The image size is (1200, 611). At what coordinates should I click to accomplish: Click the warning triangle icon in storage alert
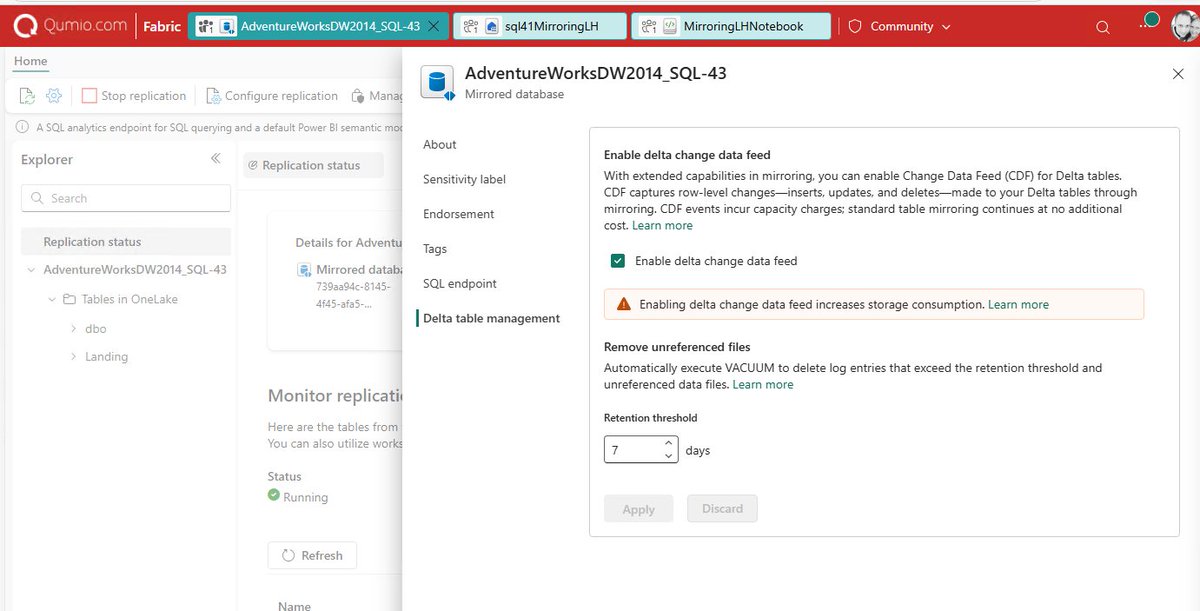point(624,304)
